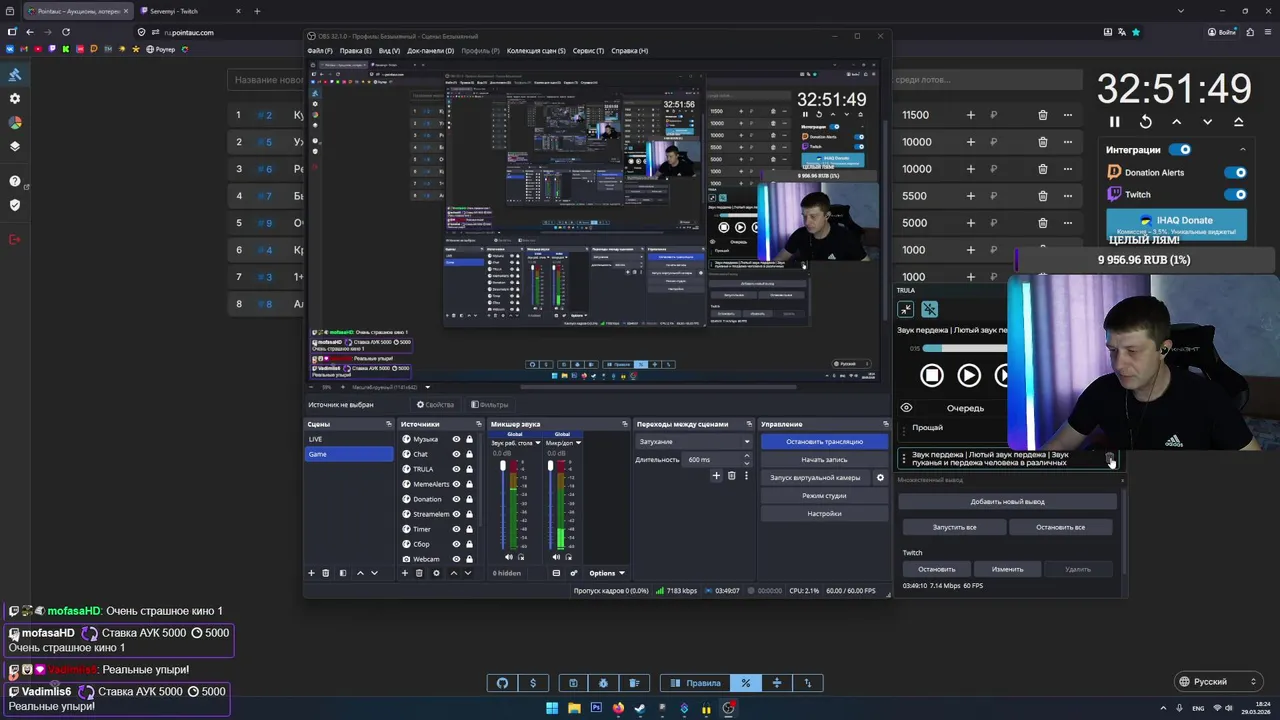Click the delete icon on the 11500 lot

tap(1042, 115)
